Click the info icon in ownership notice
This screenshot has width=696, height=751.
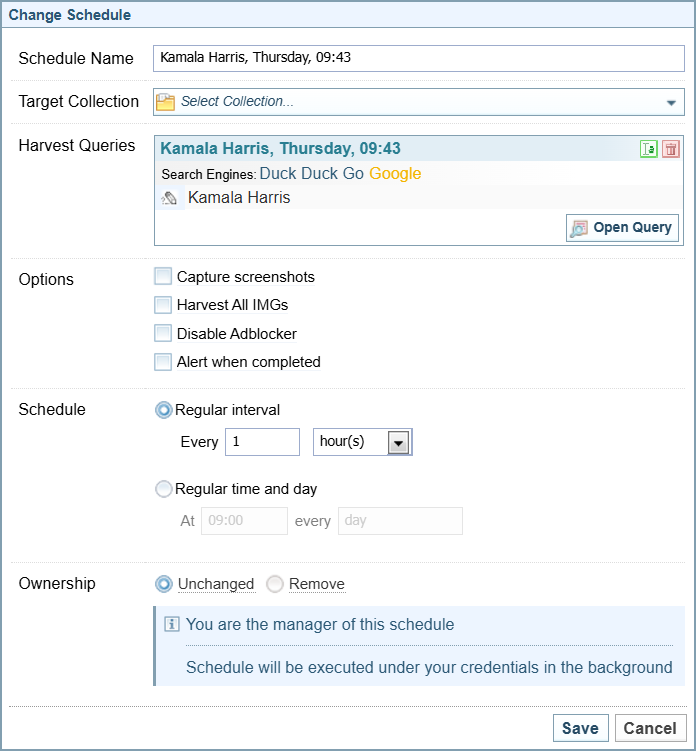click(x=171, y=625)
